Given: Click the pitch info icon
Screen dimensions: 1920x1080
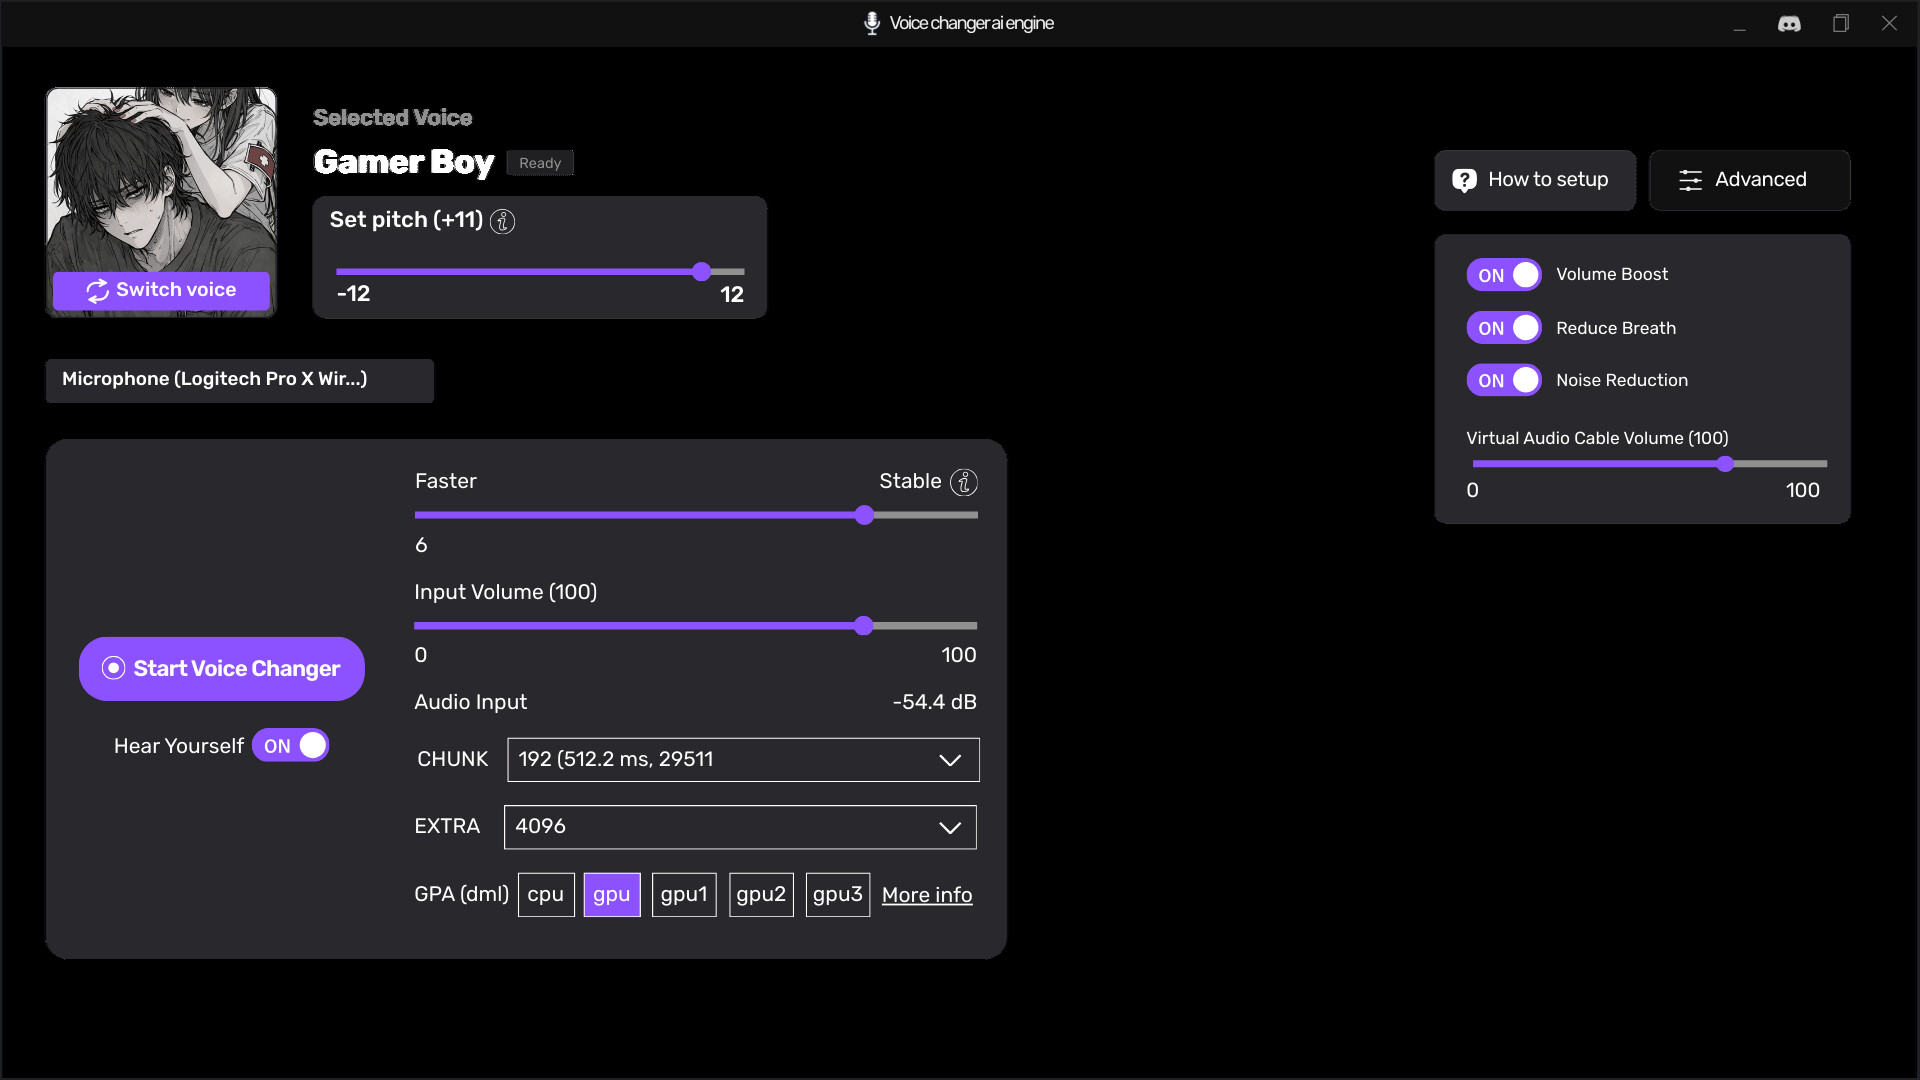Looking at the screenshot, I should click(503, 221).
